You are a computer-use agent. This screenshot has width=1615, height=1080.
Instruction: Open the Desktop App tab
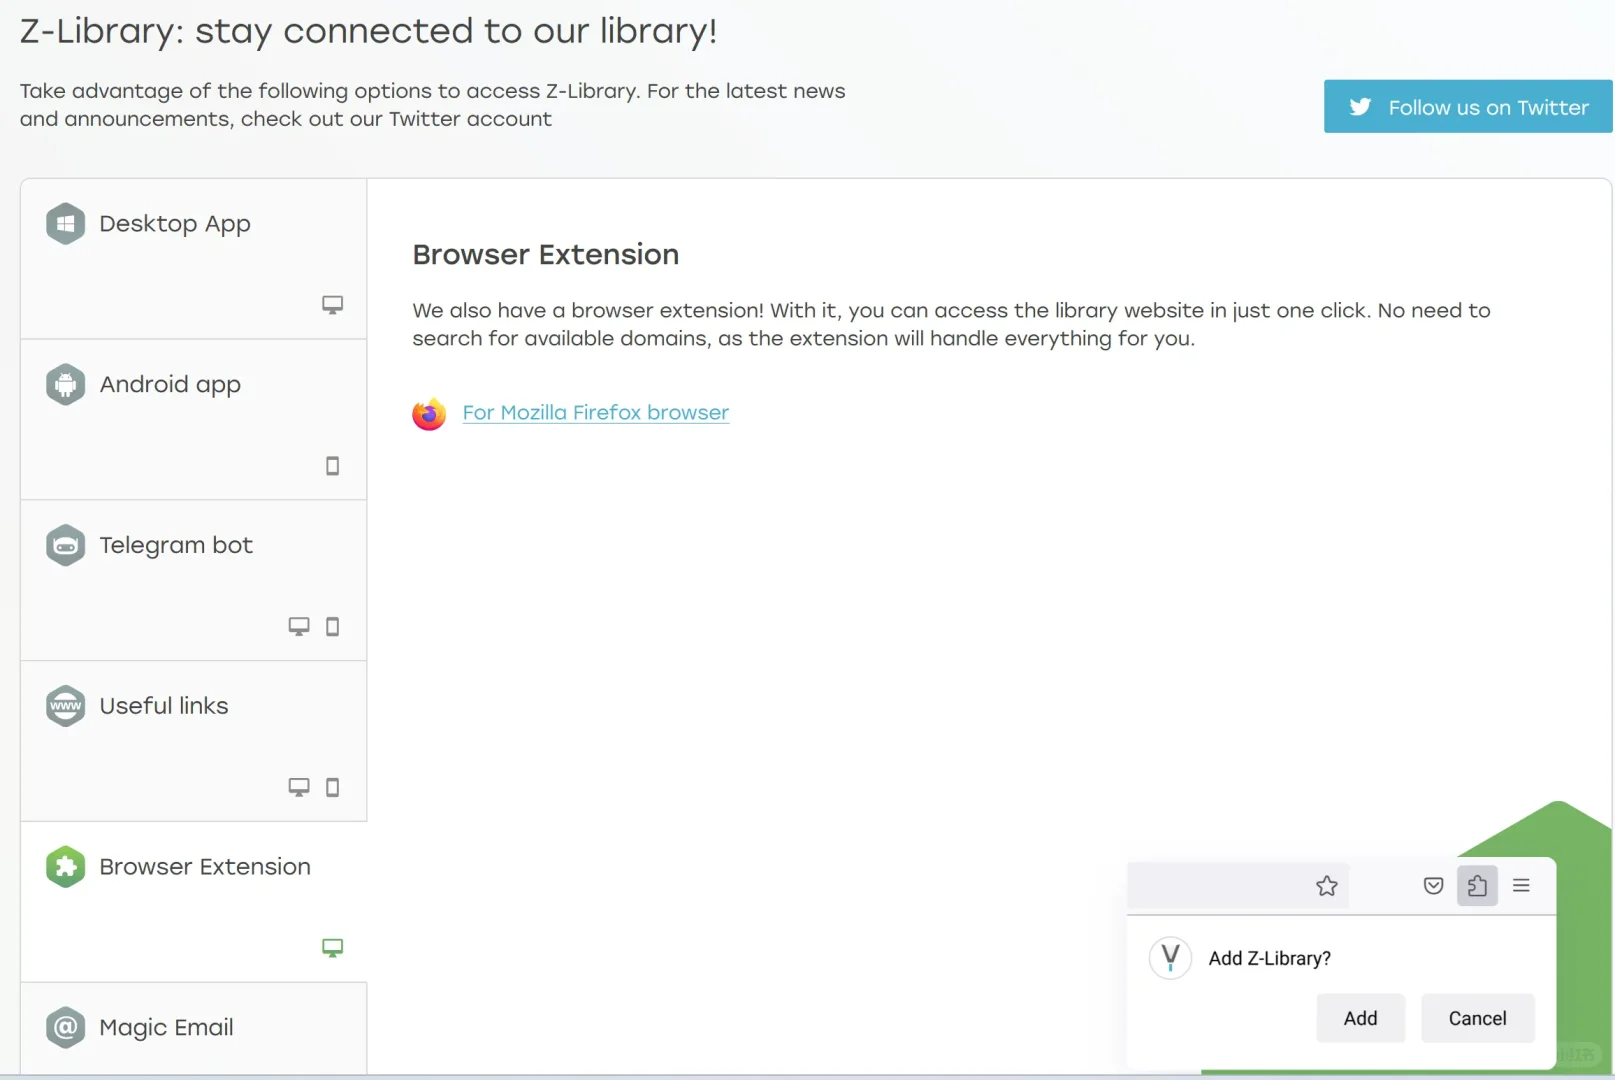click(193, 259)
